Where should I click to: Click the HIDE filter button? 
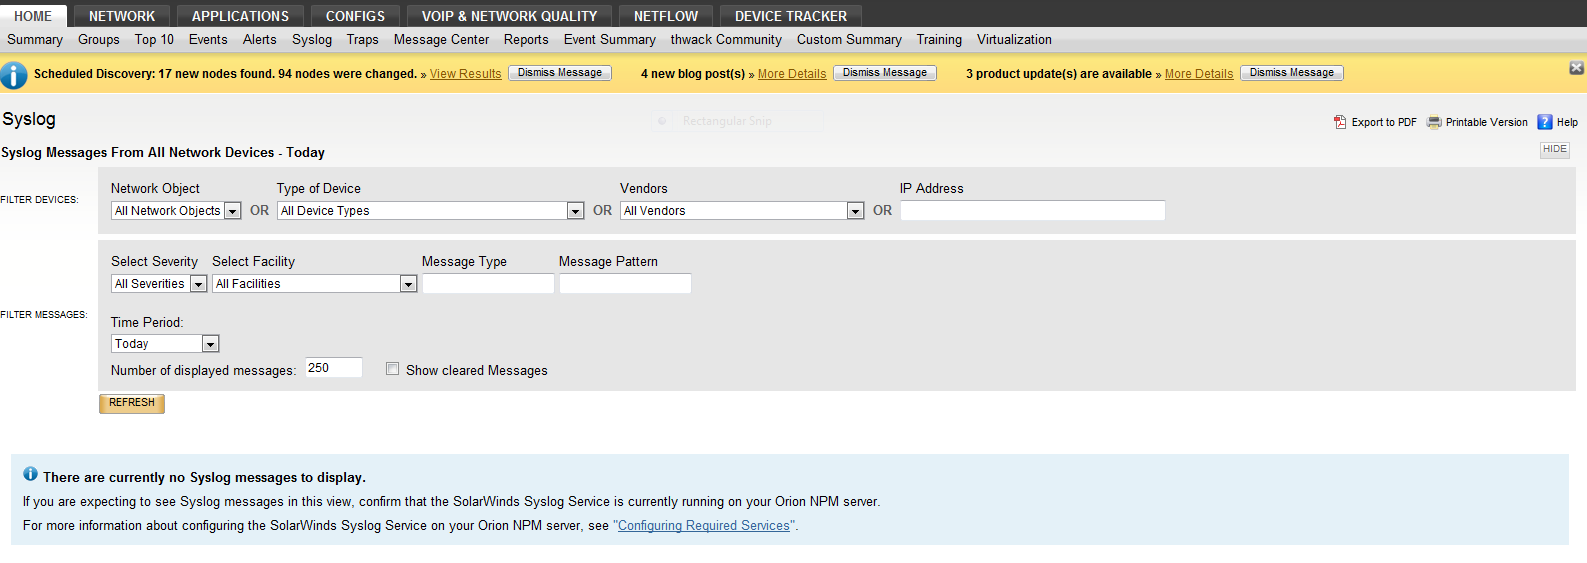pyautogui.click(x=1555, y=150)
